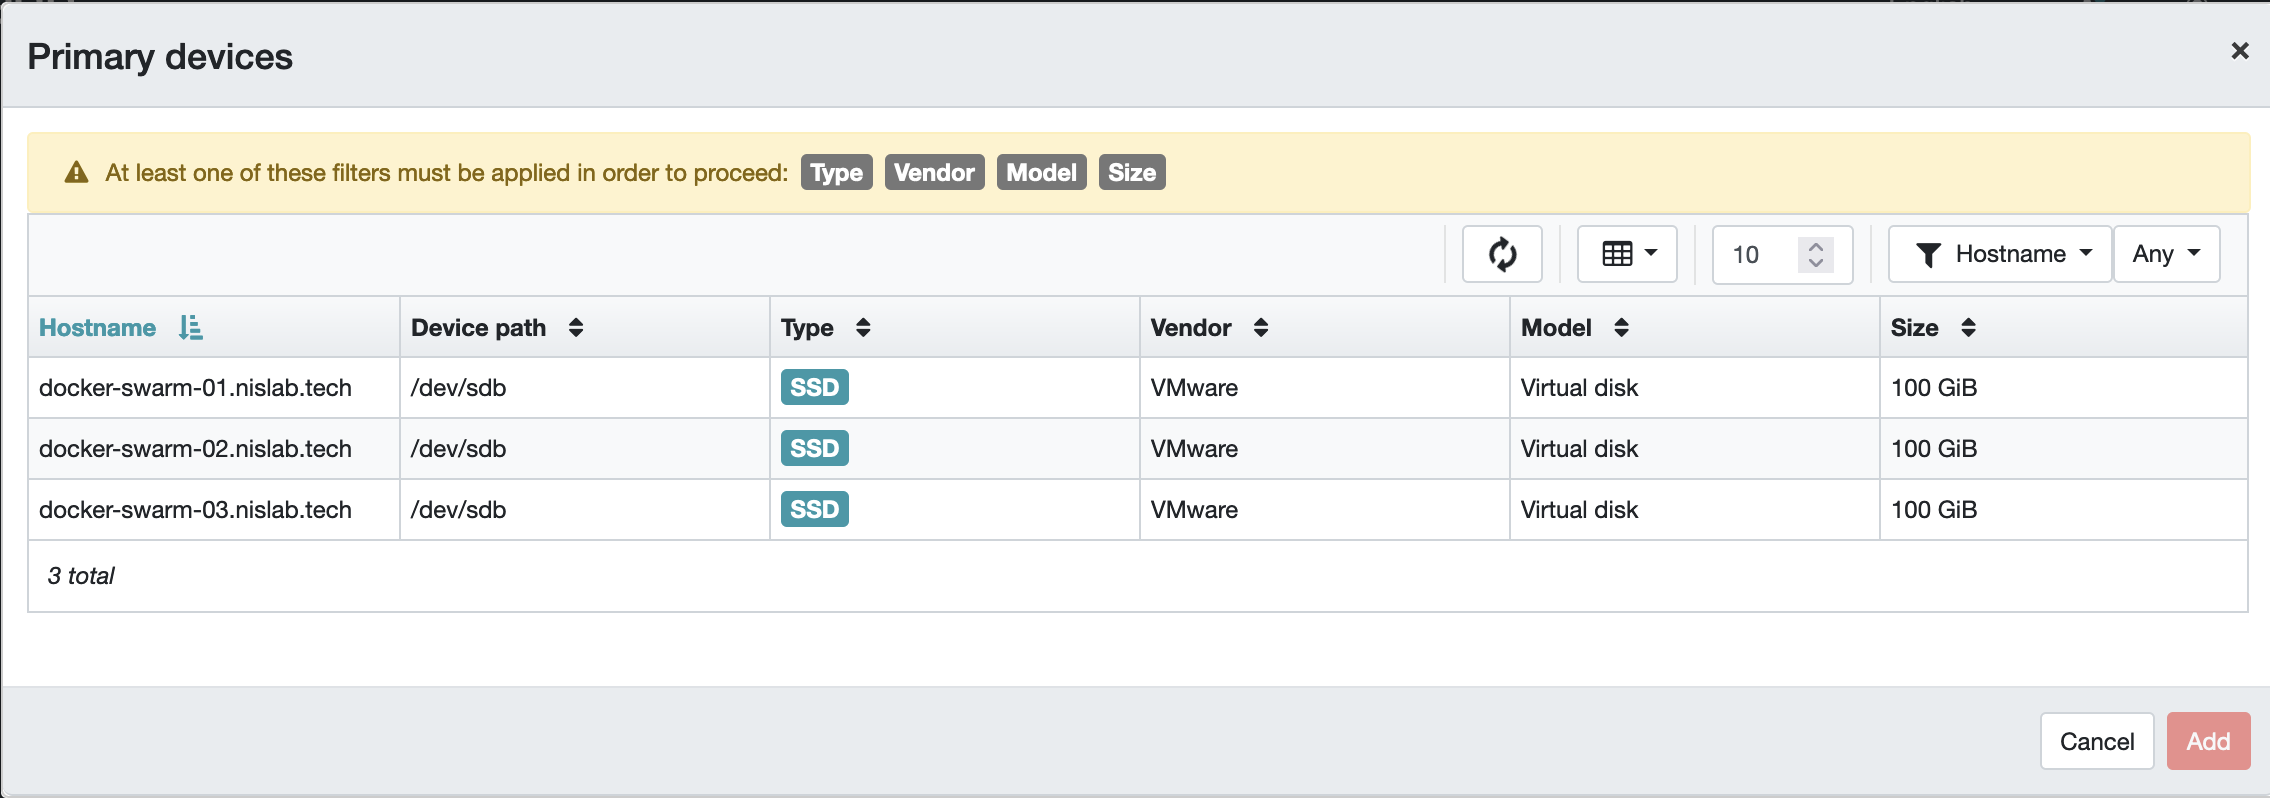
Task: Click the rows-per-page stepper arrows
Action: [1816, 254]
